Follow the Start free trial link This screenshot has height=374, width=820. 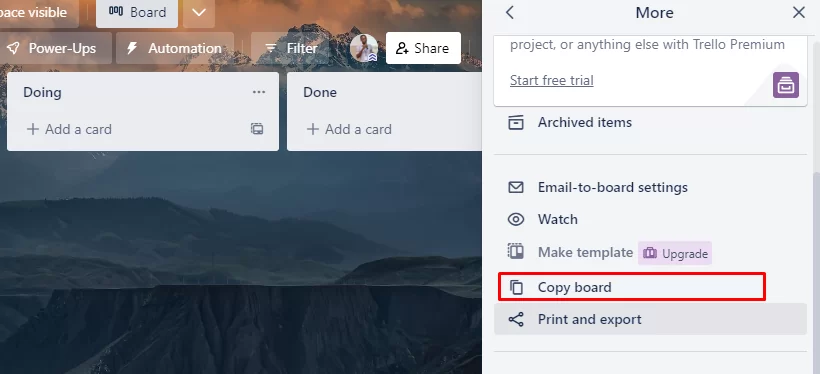tap(552, 81)
